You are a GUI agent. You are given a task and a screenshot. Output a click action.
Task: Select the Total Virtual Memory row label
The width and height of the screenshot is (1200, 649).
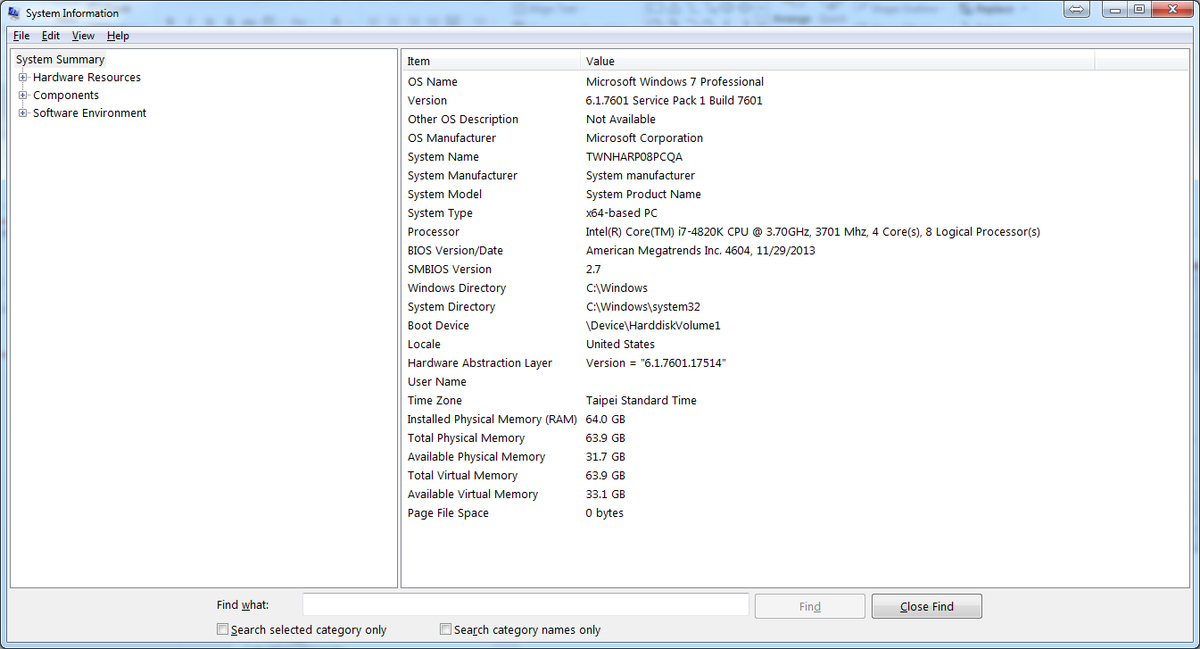click(462, 476)
